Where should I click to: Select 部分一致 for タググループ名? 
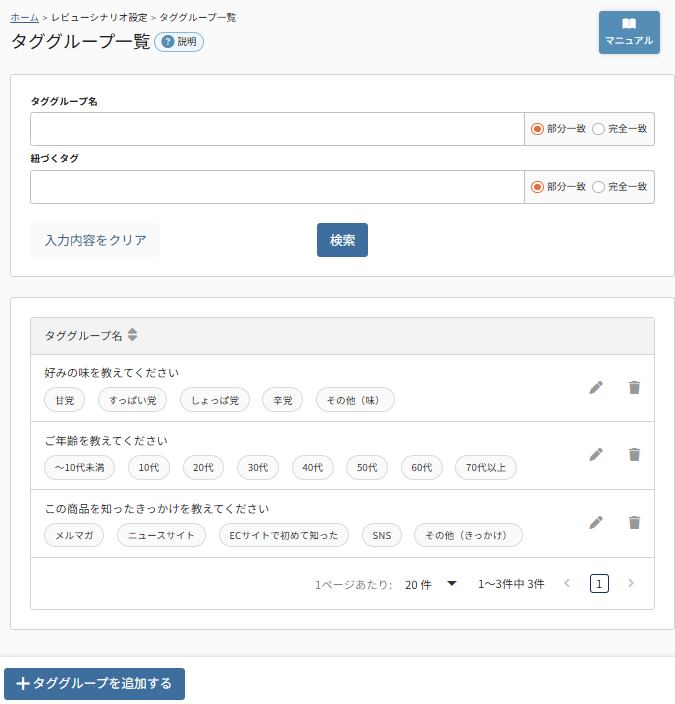537,129
